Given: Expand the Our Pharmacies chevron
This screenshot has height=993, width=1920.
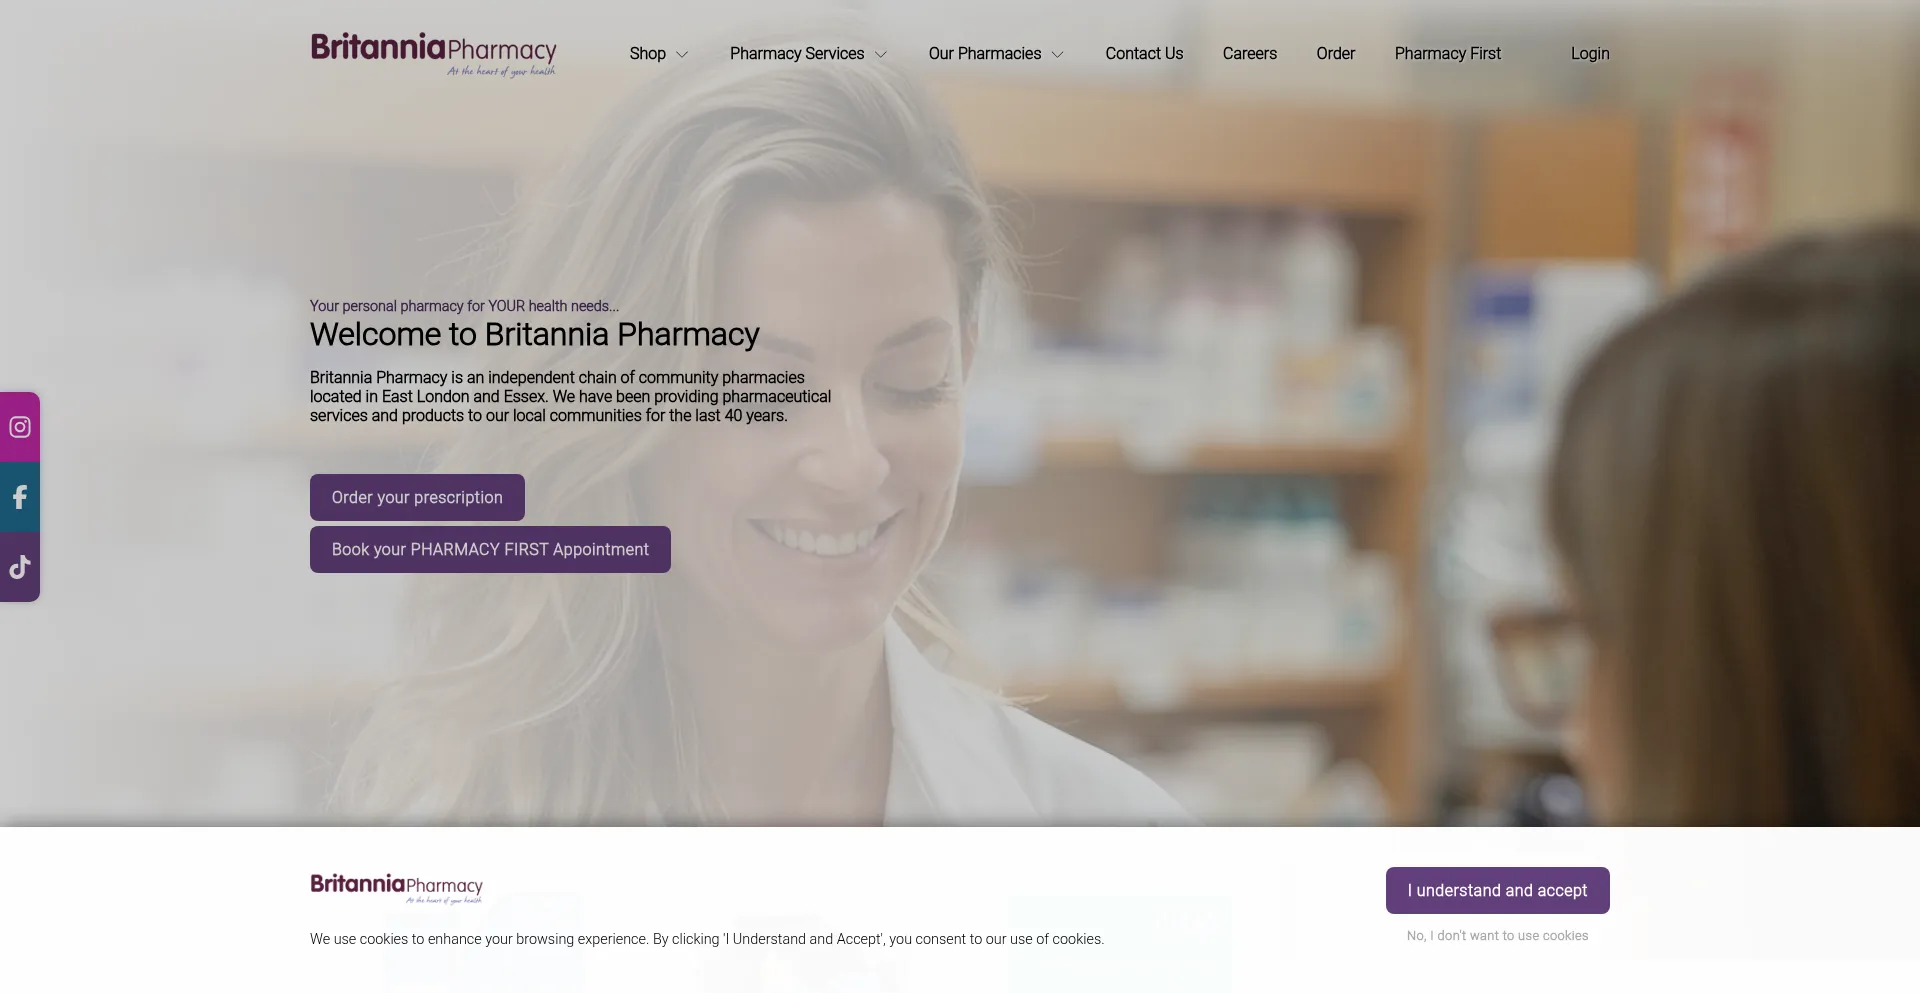Looking at the screenshot, I should pos(1057,54).
